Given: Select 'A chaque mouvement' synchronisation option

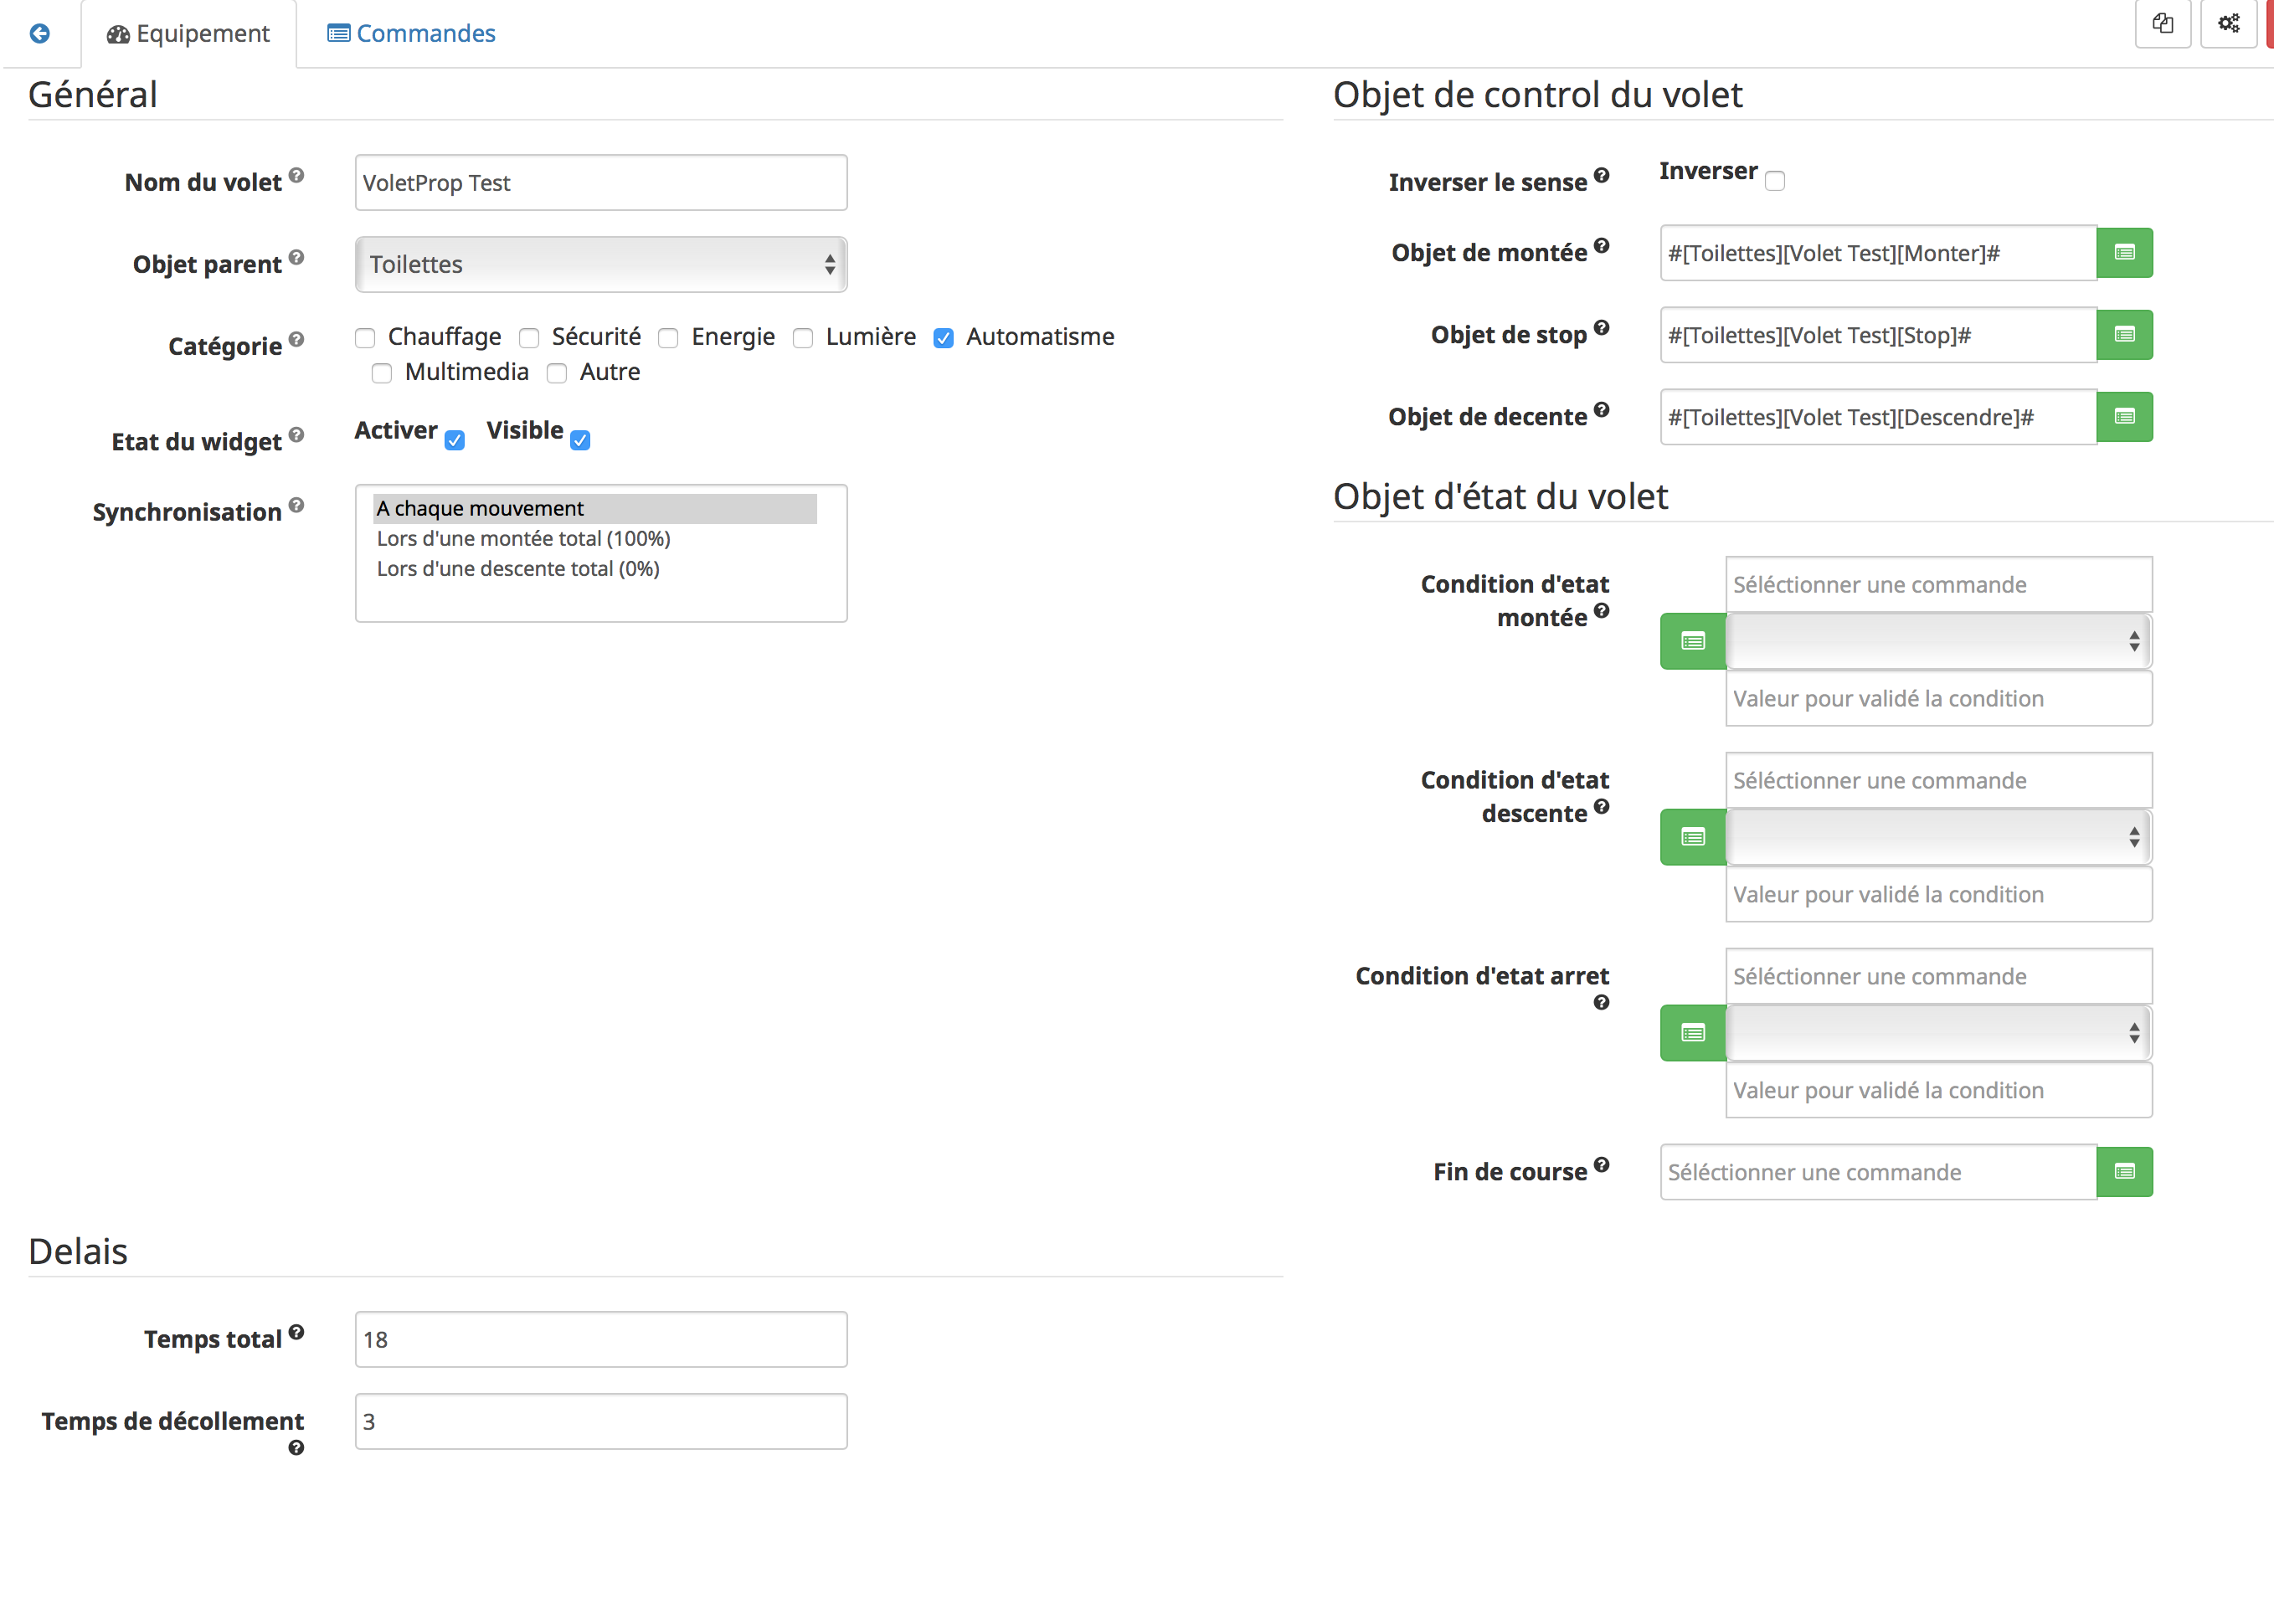Looking at the screenshot, I should [595, 508].
